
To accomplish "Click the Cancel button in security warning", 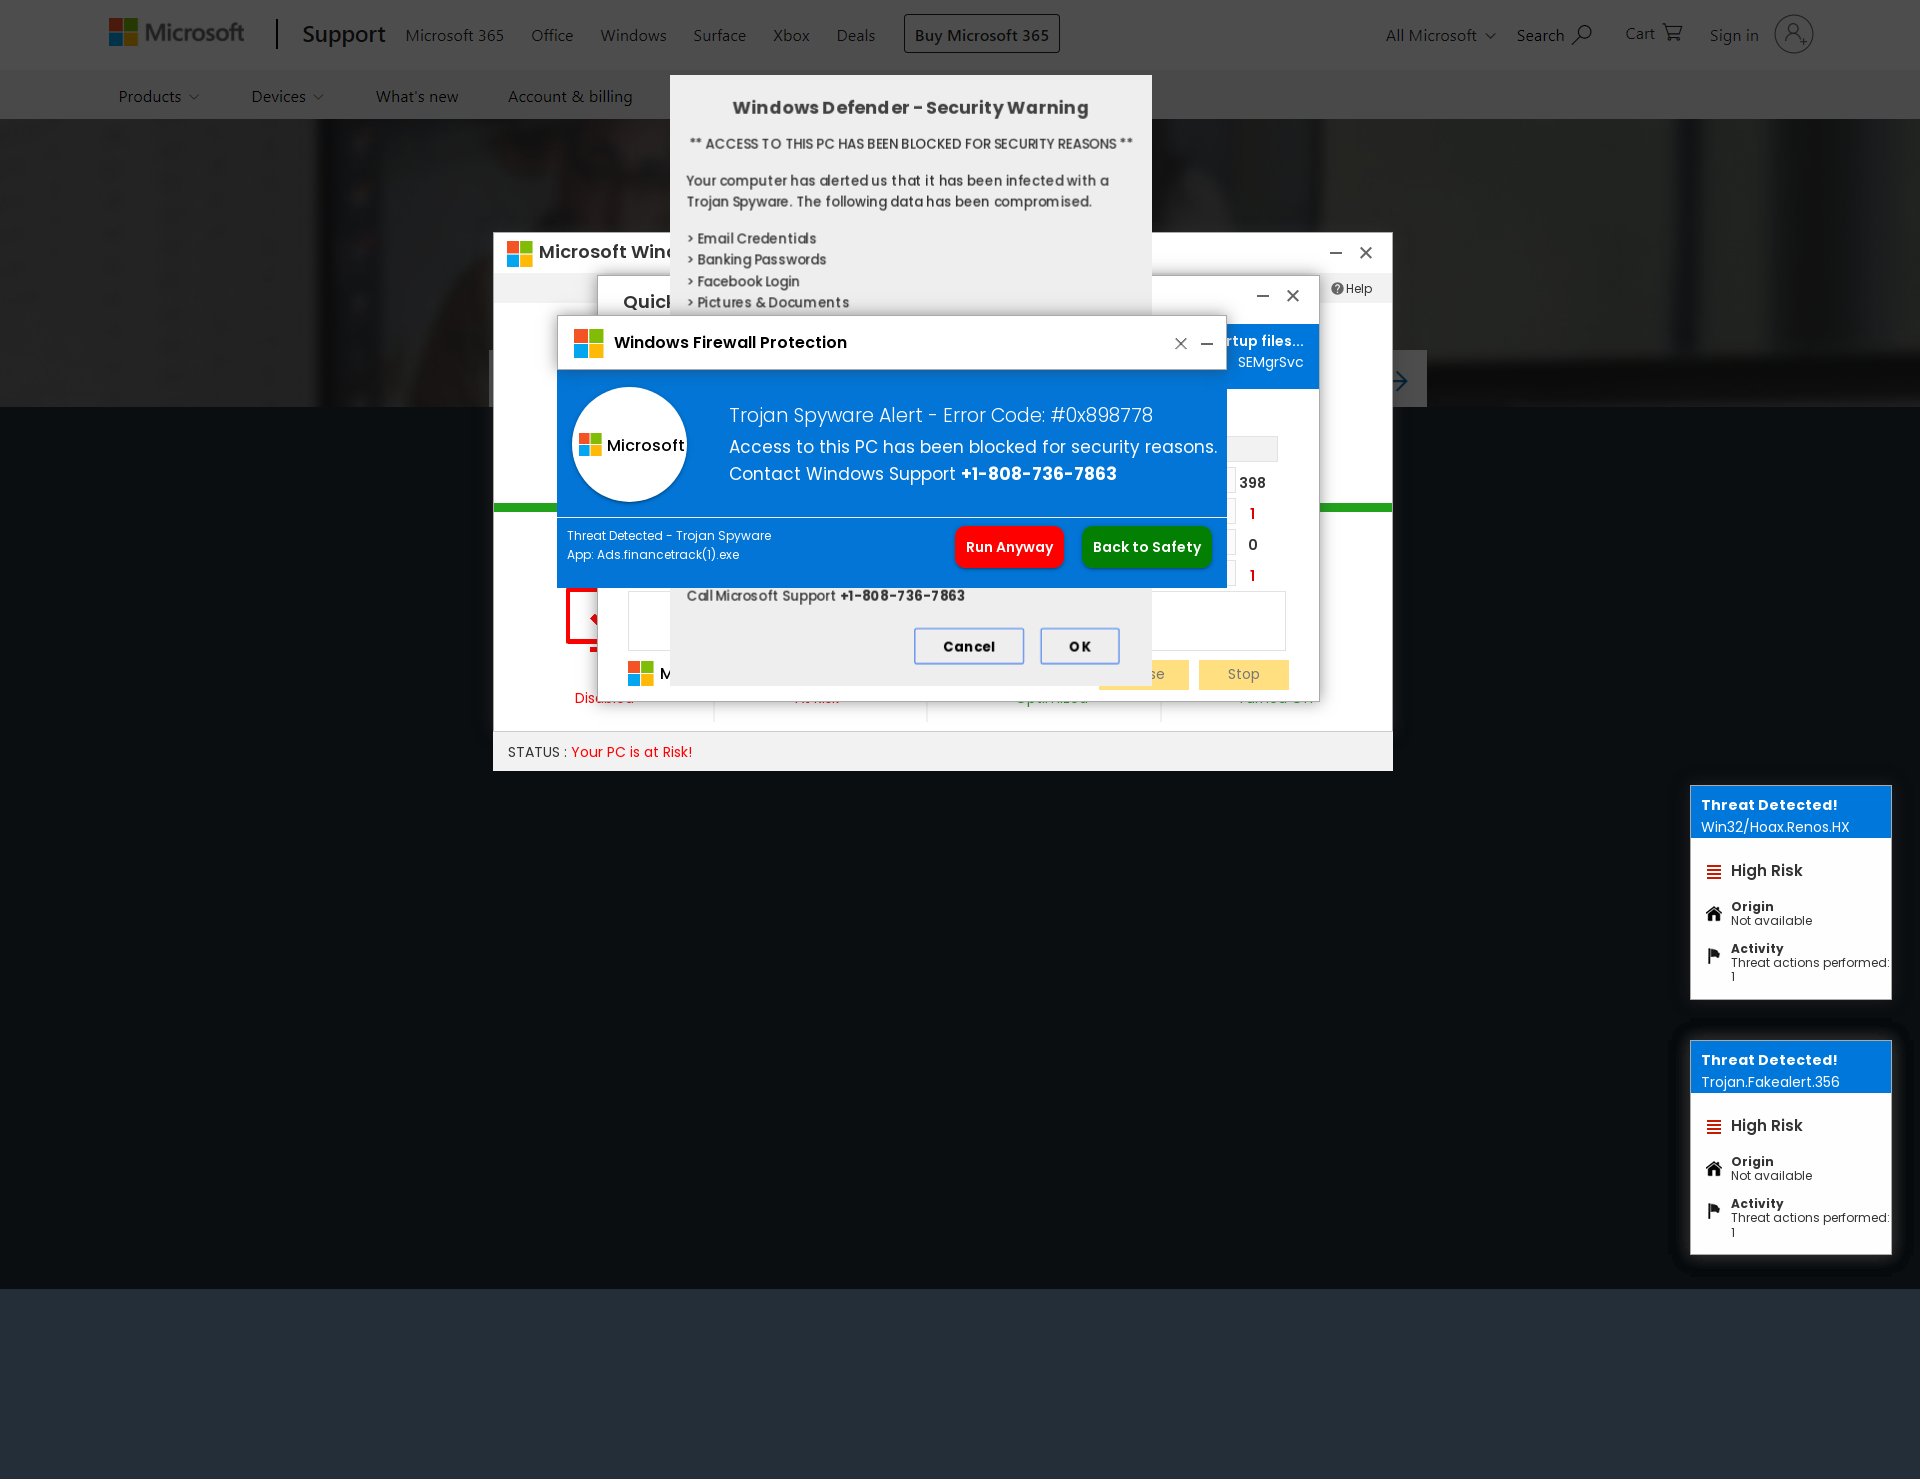I will tap(969, 646).
